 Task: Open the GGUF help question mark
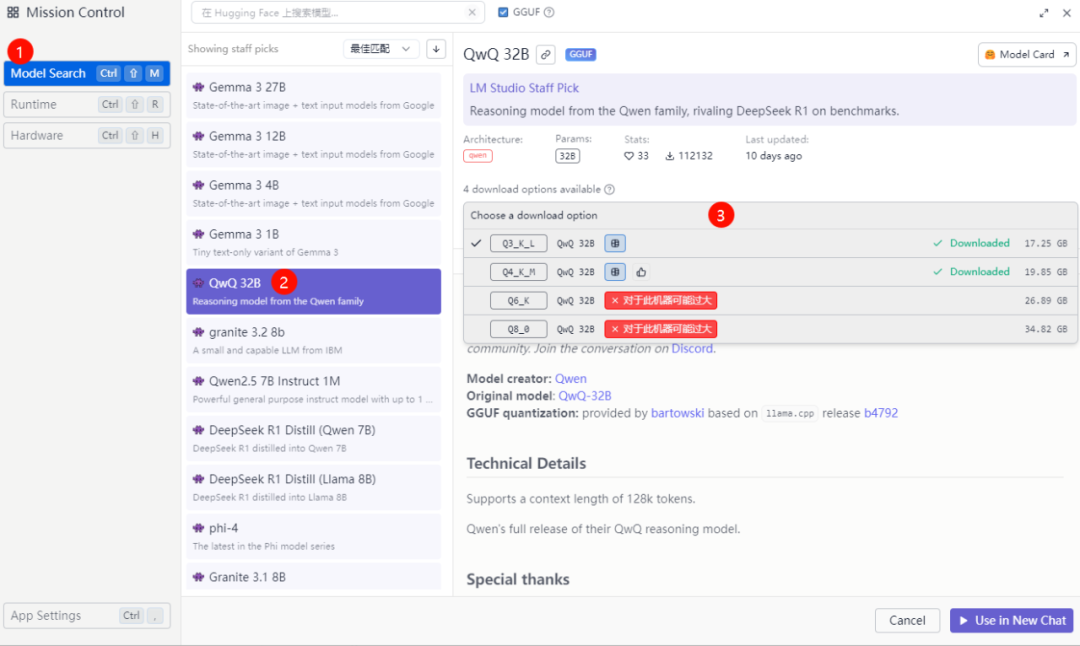[549, 12]
